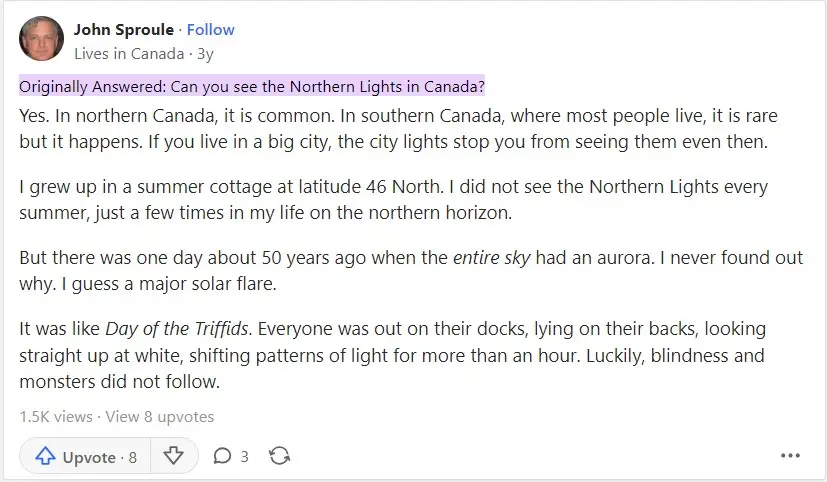Screen dimensions: 827x482
Task: Open John Sproule's profile name link
Action: (x=123, y=30)
